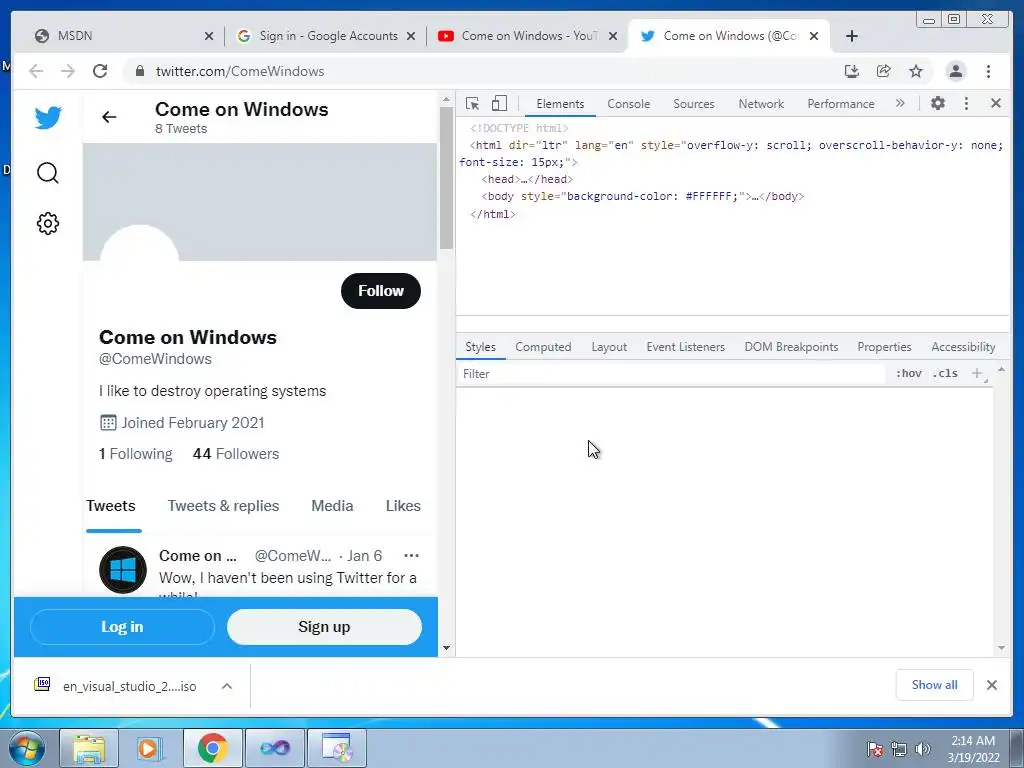Image resolution: width=1024 pixels, height=768 pixels.
Task: Toggle the device toolbar in DevTools
Action: (x=499, y=103)
